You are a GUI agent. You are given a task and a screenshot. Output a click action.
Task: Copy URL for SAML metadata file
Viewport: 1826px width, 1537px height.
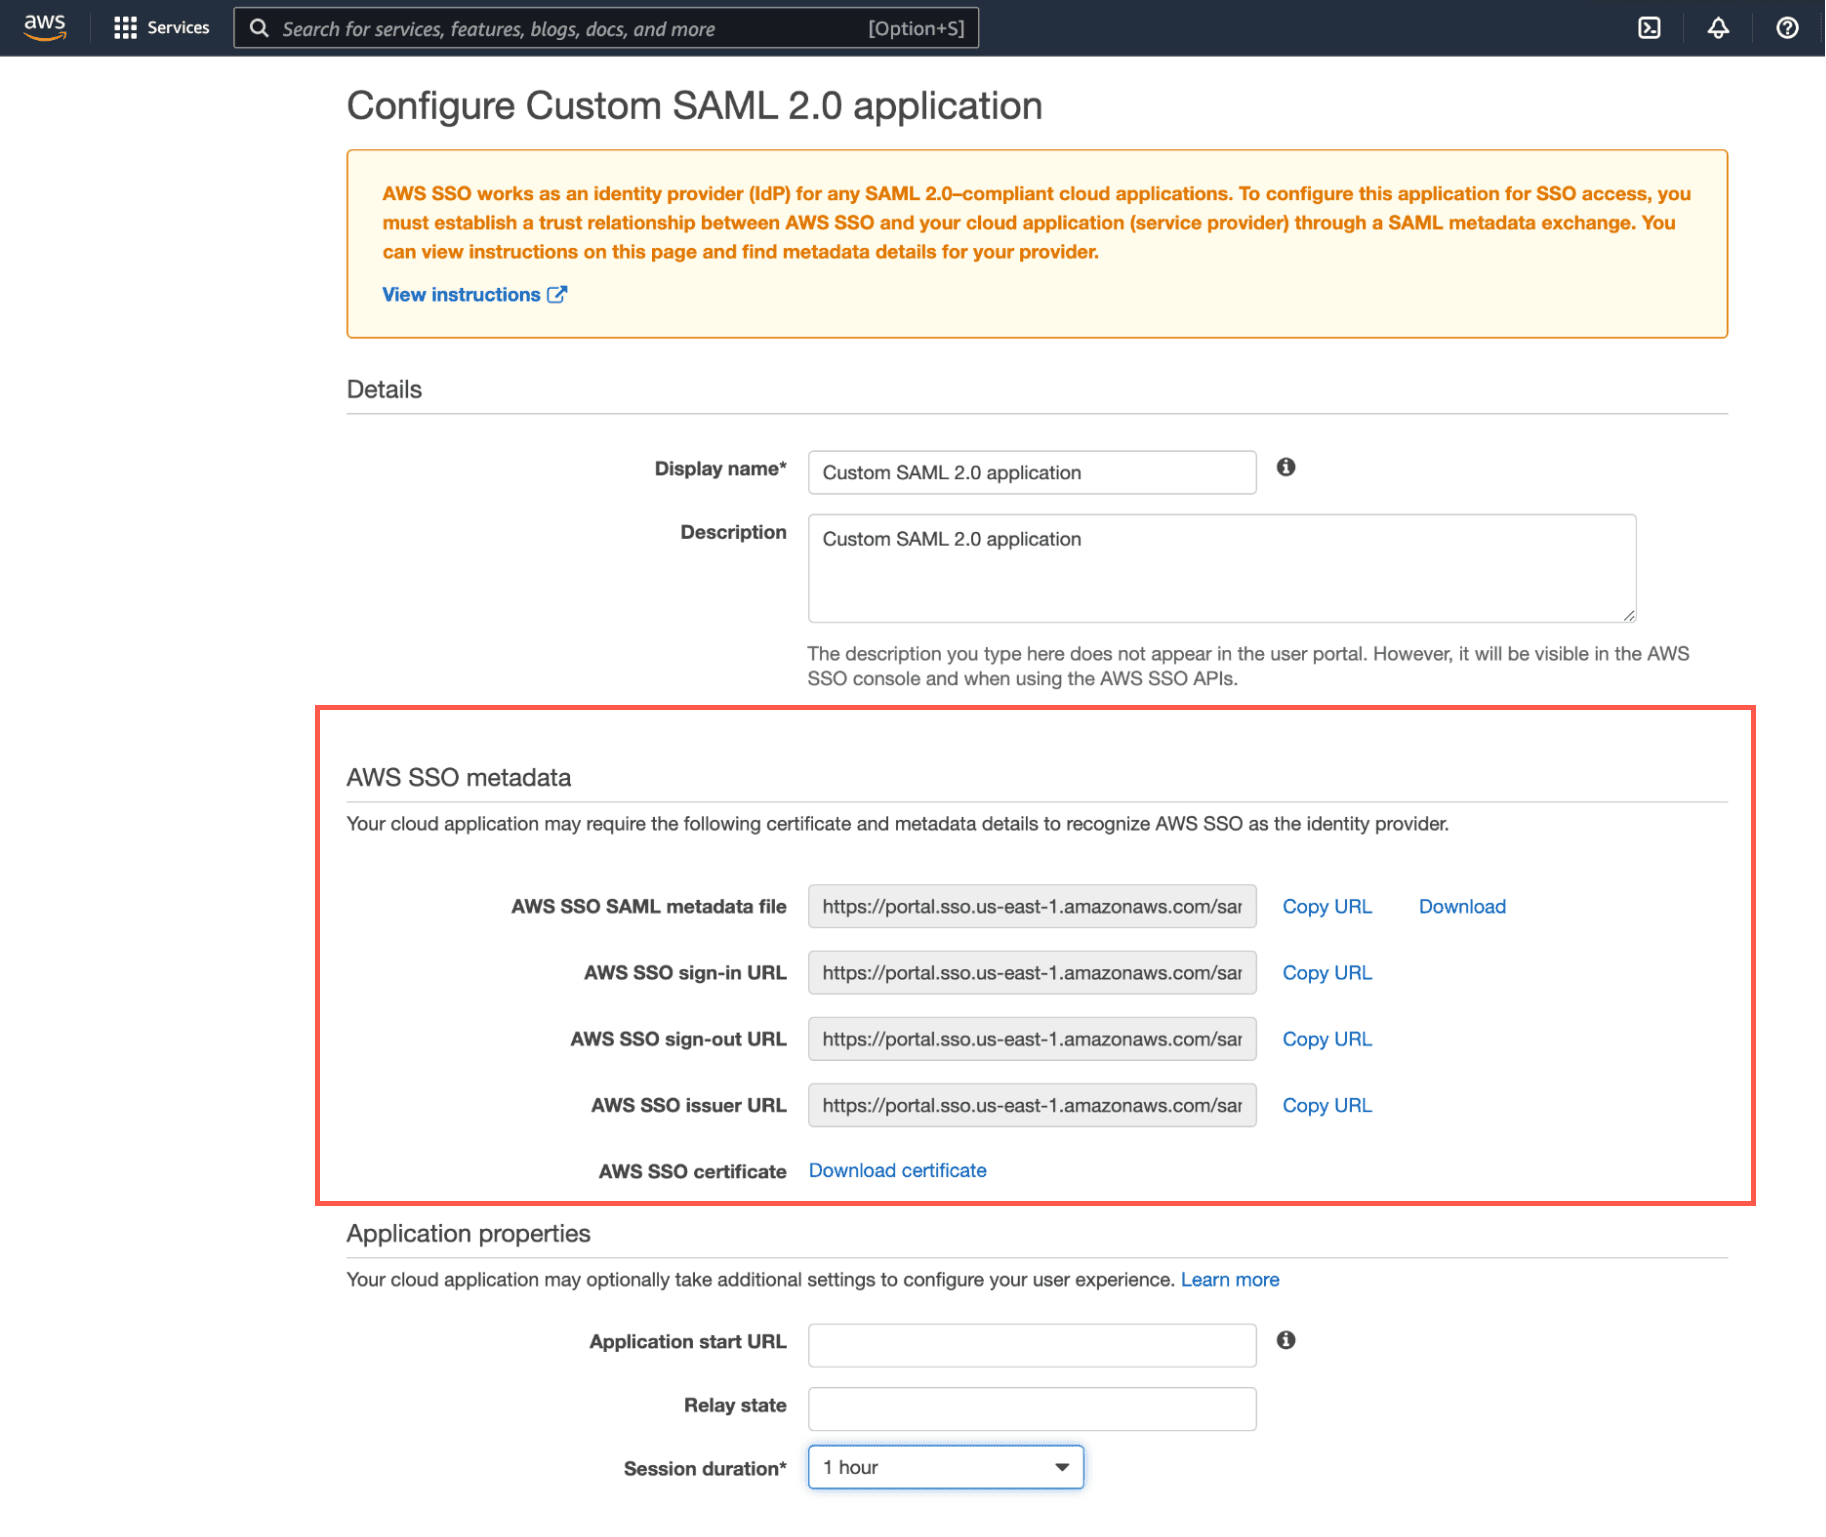coord(1326,906)
